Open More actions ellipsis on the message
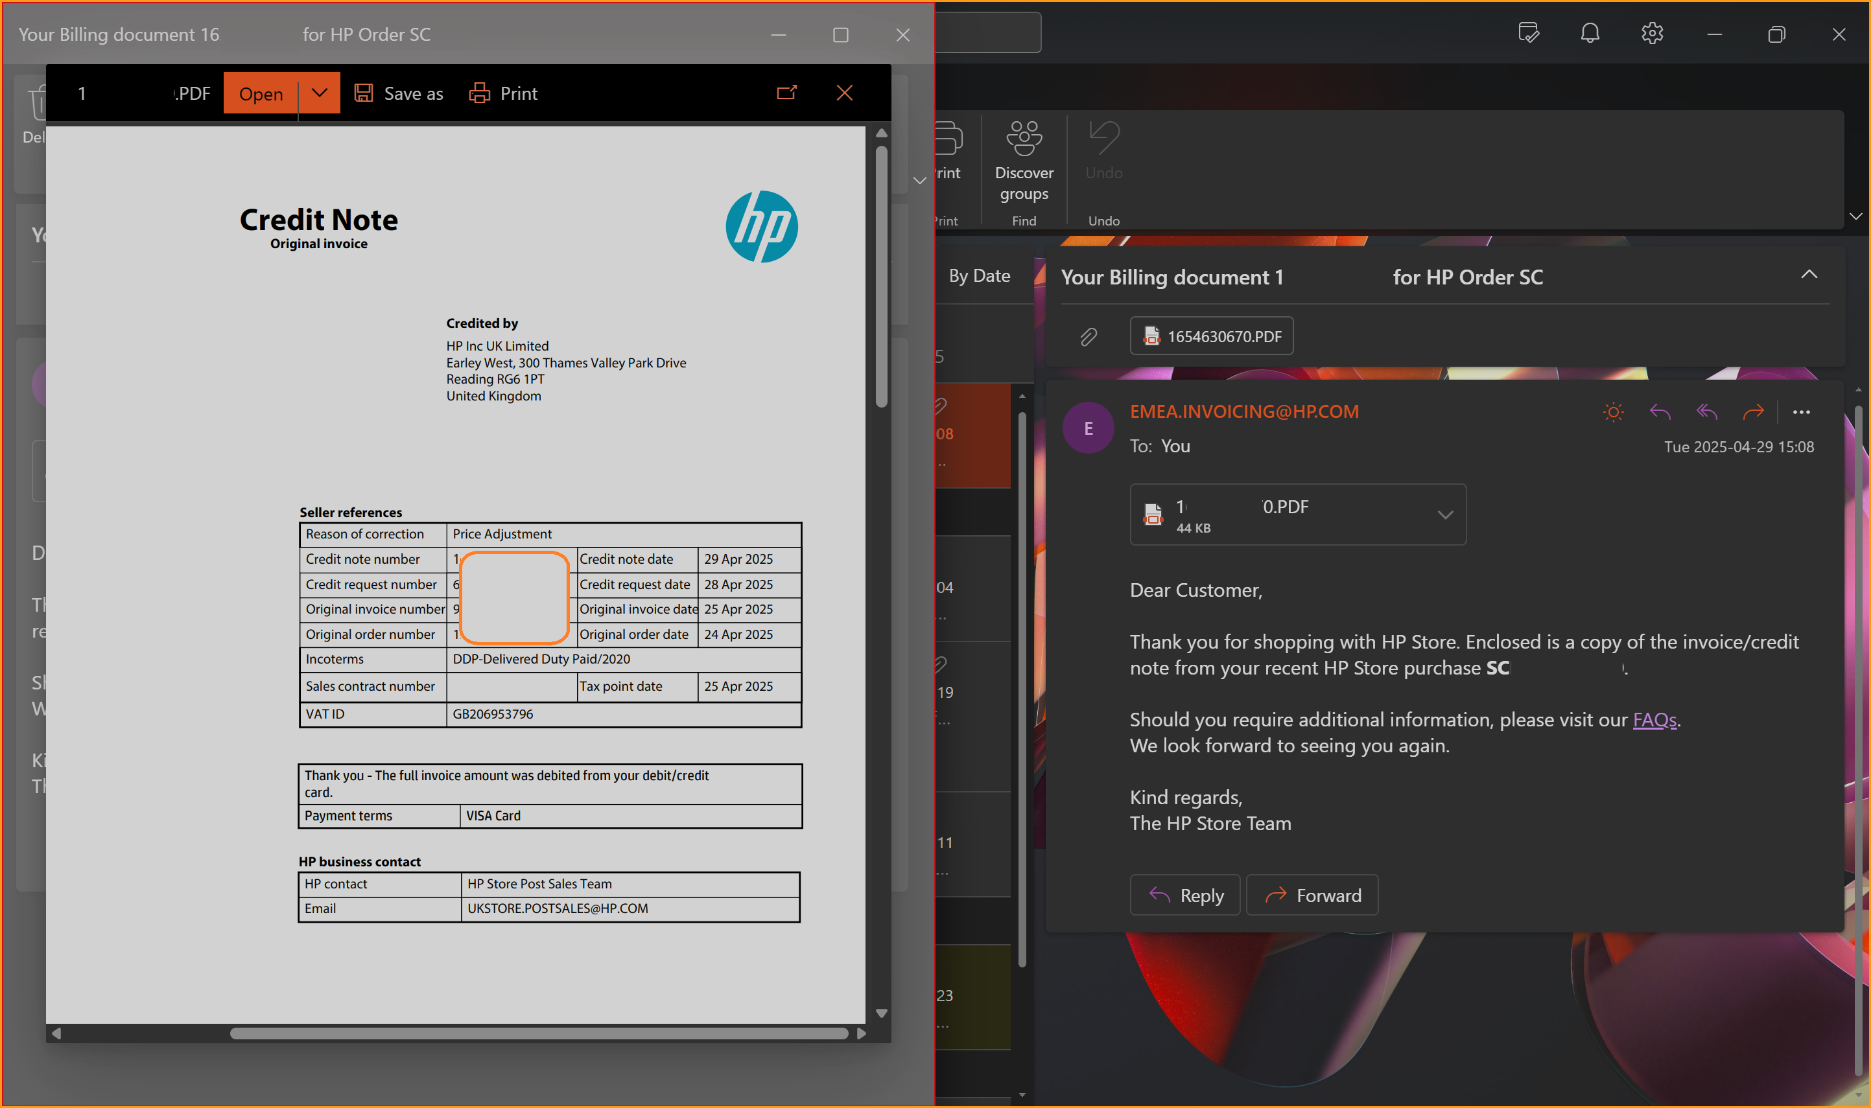Viewport: 1871px width, 1108px height. coord(1801,412)
